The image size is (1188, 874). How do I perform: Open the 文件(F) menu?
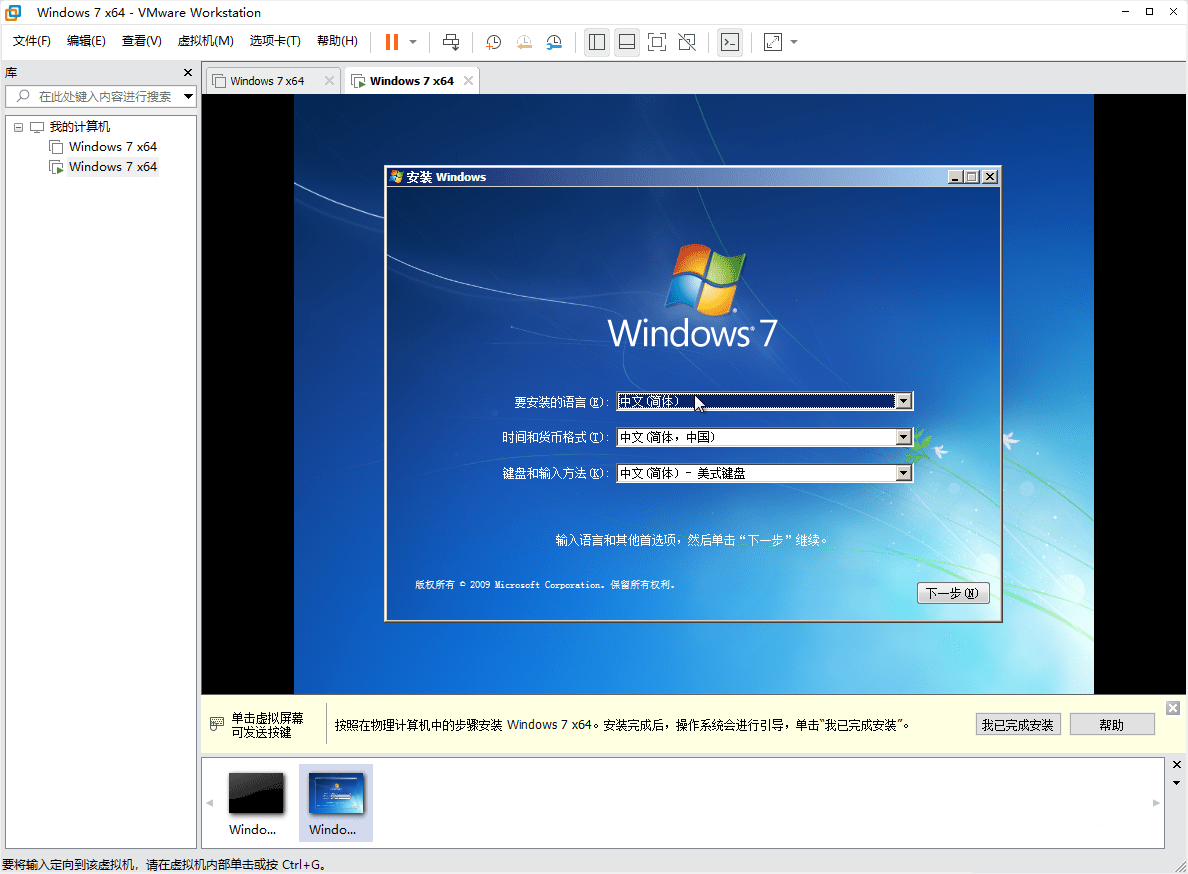[x=32, y=41]
